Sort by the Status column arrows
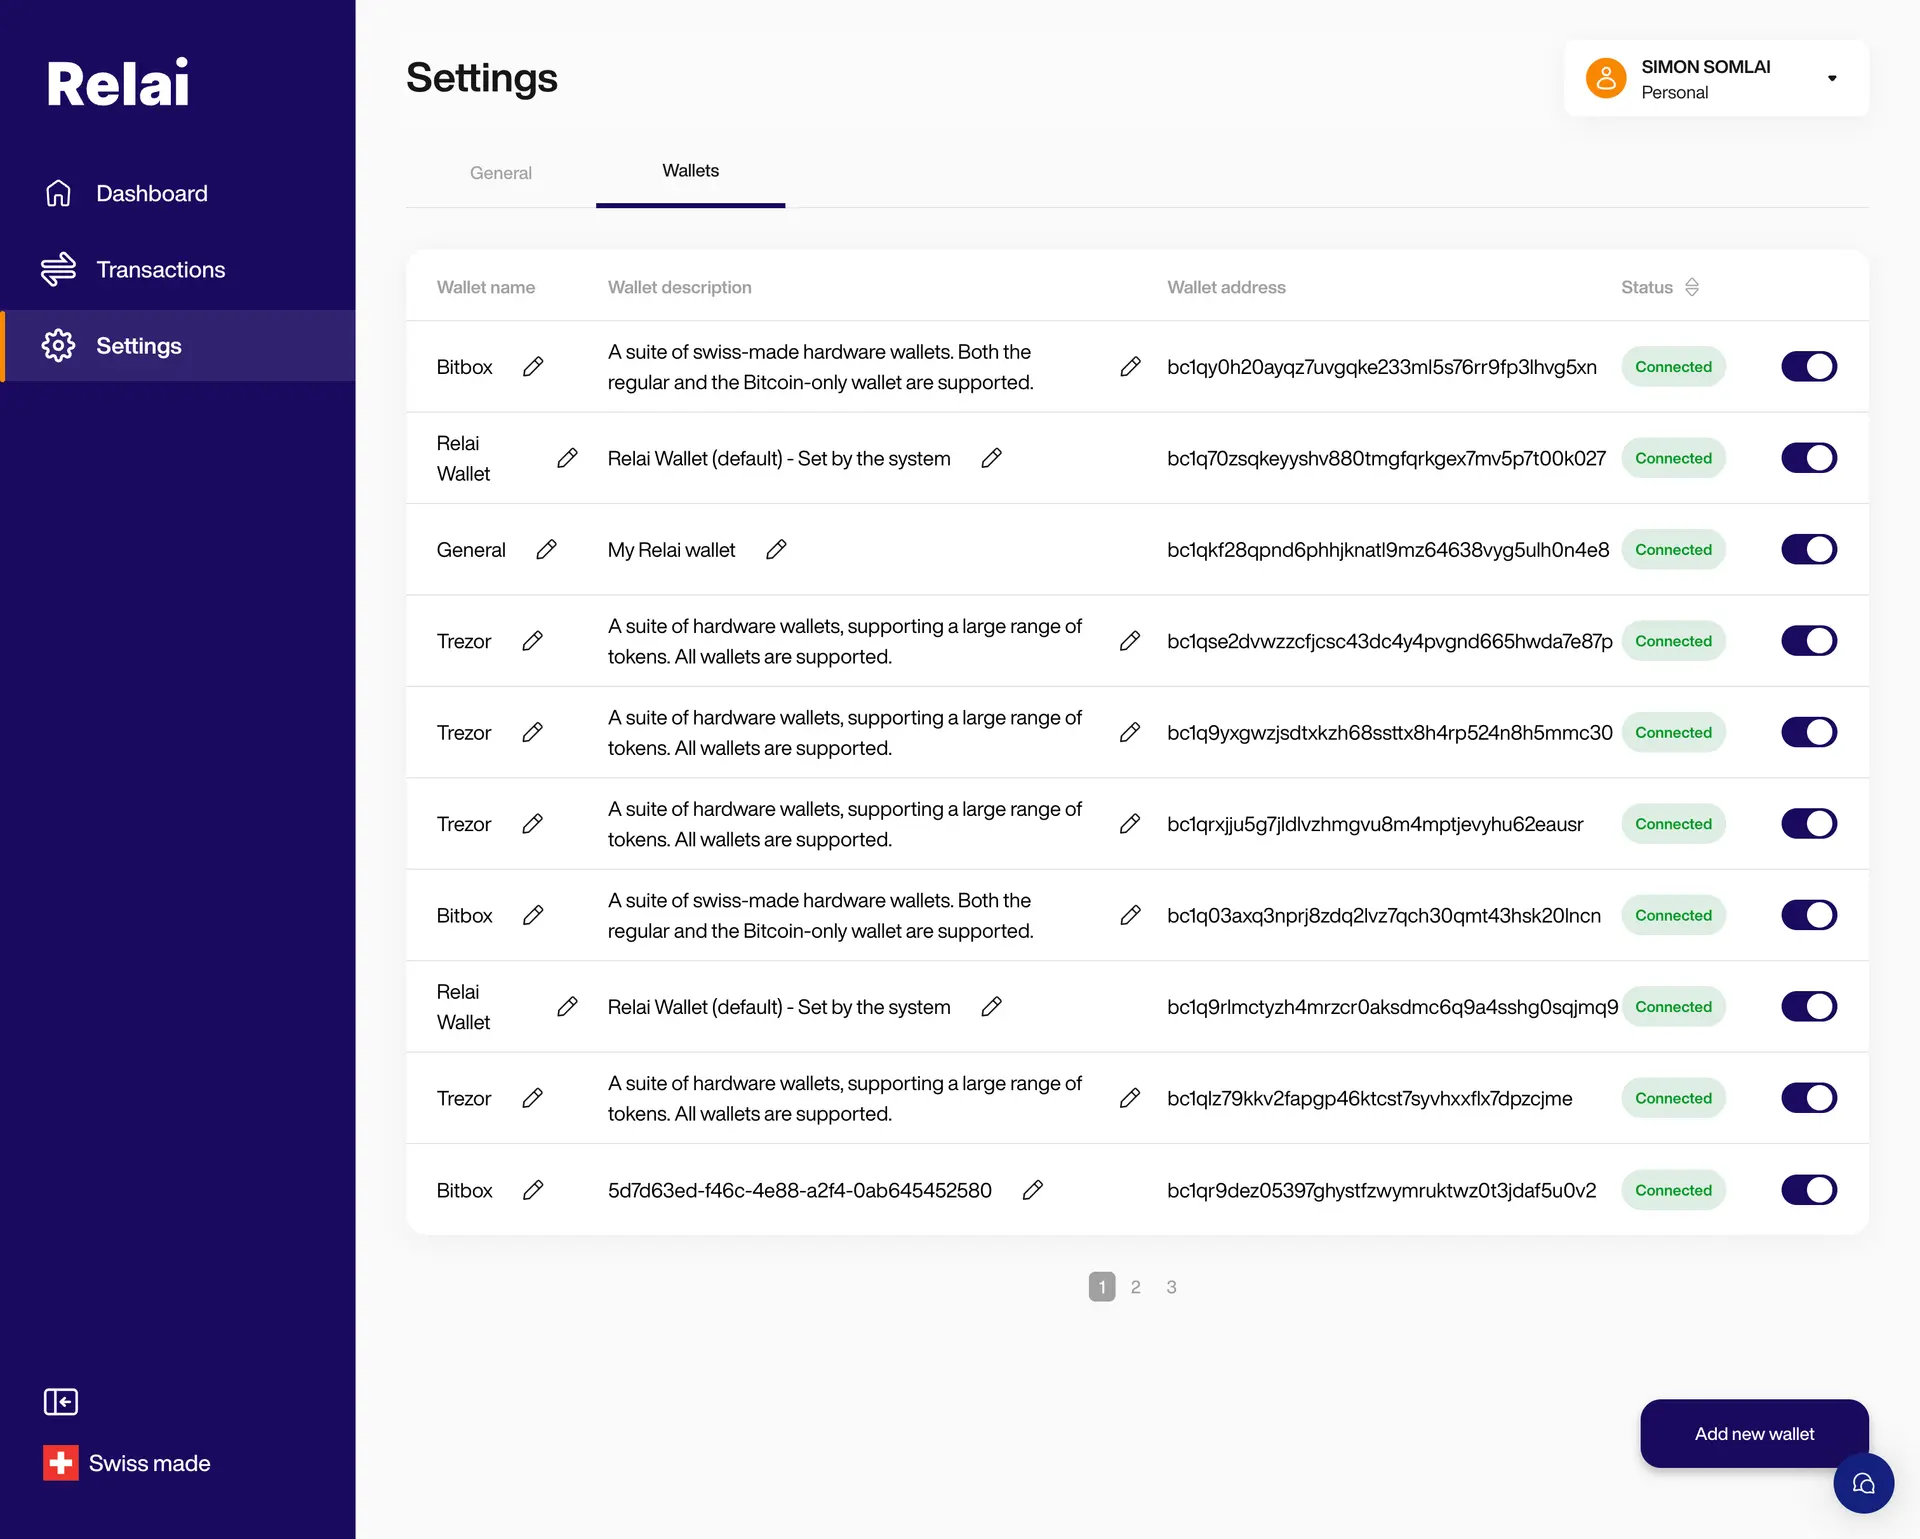The width and height of the screenshot is (1920, 1539). (1692, 287)
